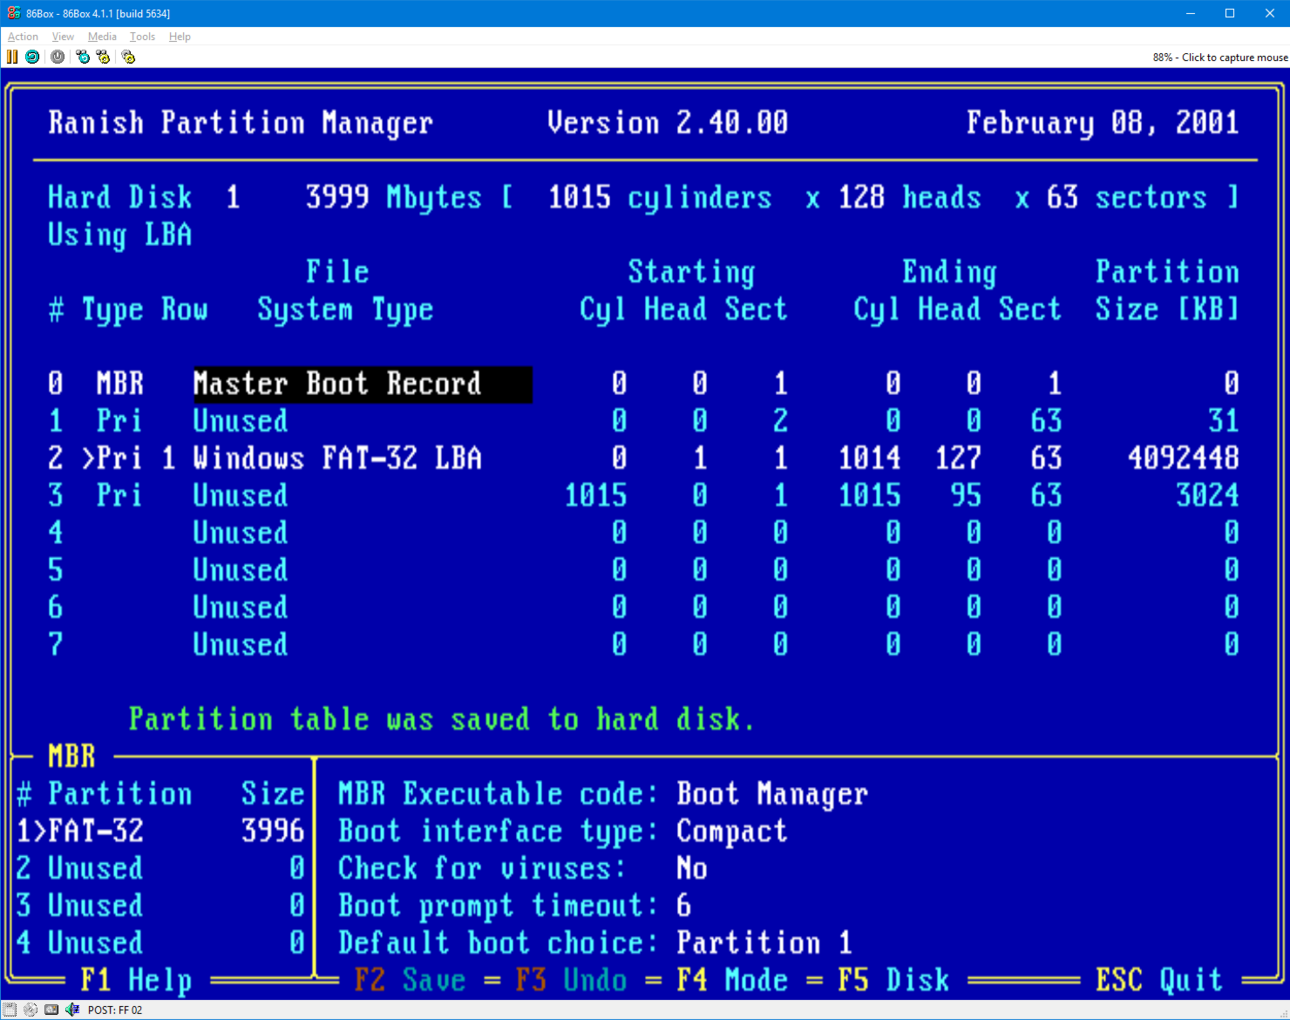Viewport: 1290px width, 1020px height.
Task: Click "Unused" in partition row 7
Action: (x=241, y=645)
